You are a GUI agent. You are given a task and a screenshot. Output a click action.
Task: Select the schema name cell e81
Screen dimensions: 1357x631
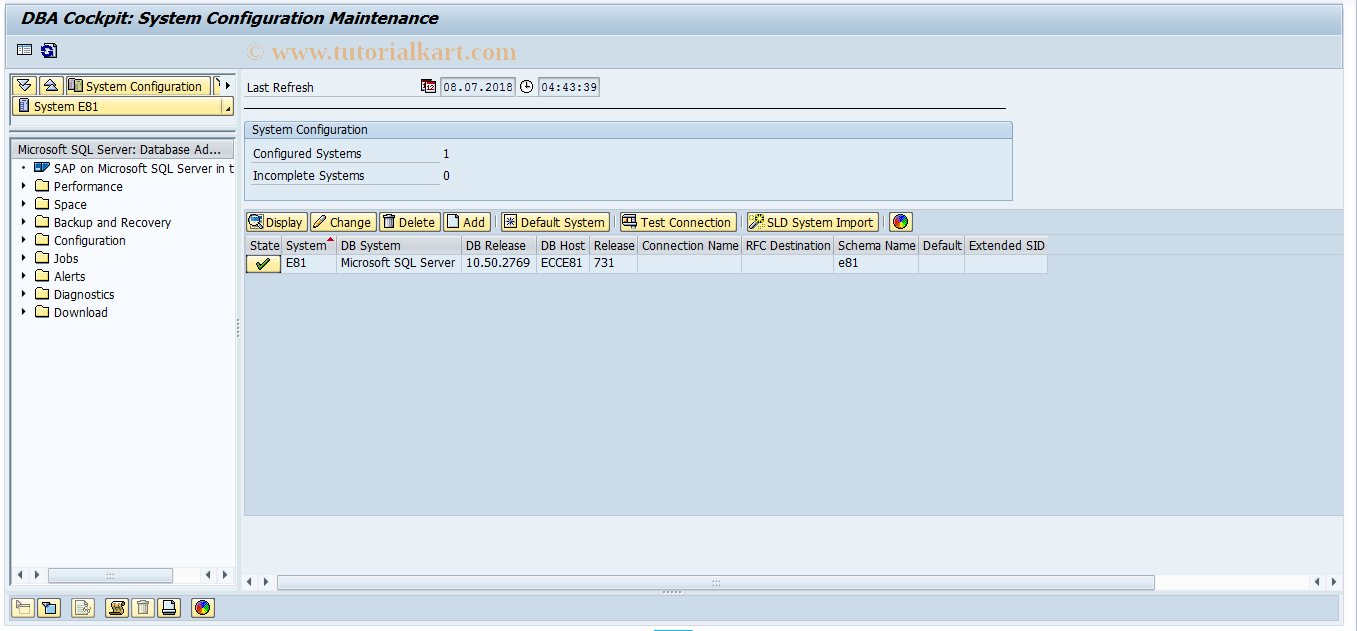tap(876, 263)
